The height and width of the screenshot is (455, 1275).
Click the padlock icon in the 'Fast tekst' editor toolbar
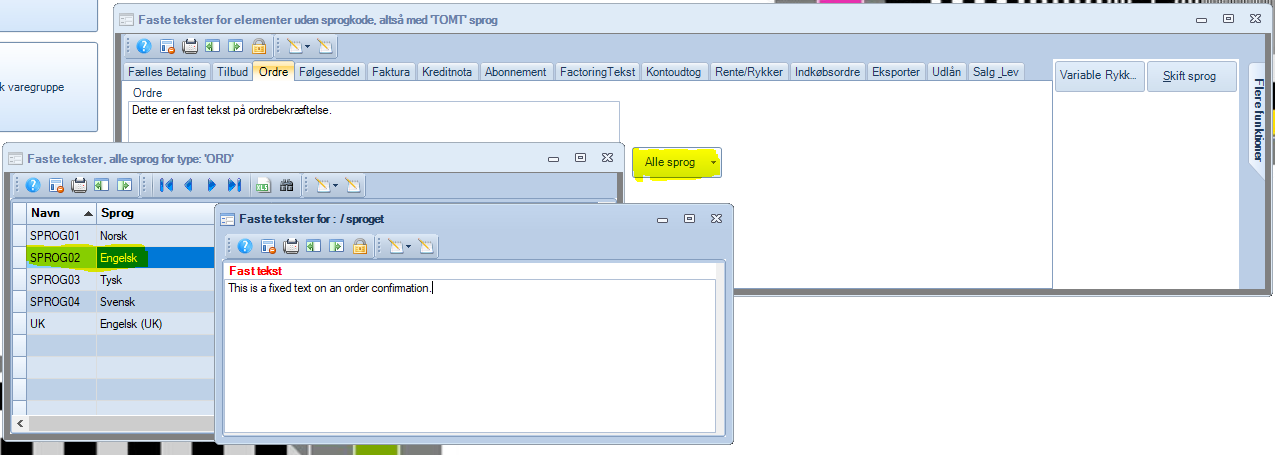[359, 246]
